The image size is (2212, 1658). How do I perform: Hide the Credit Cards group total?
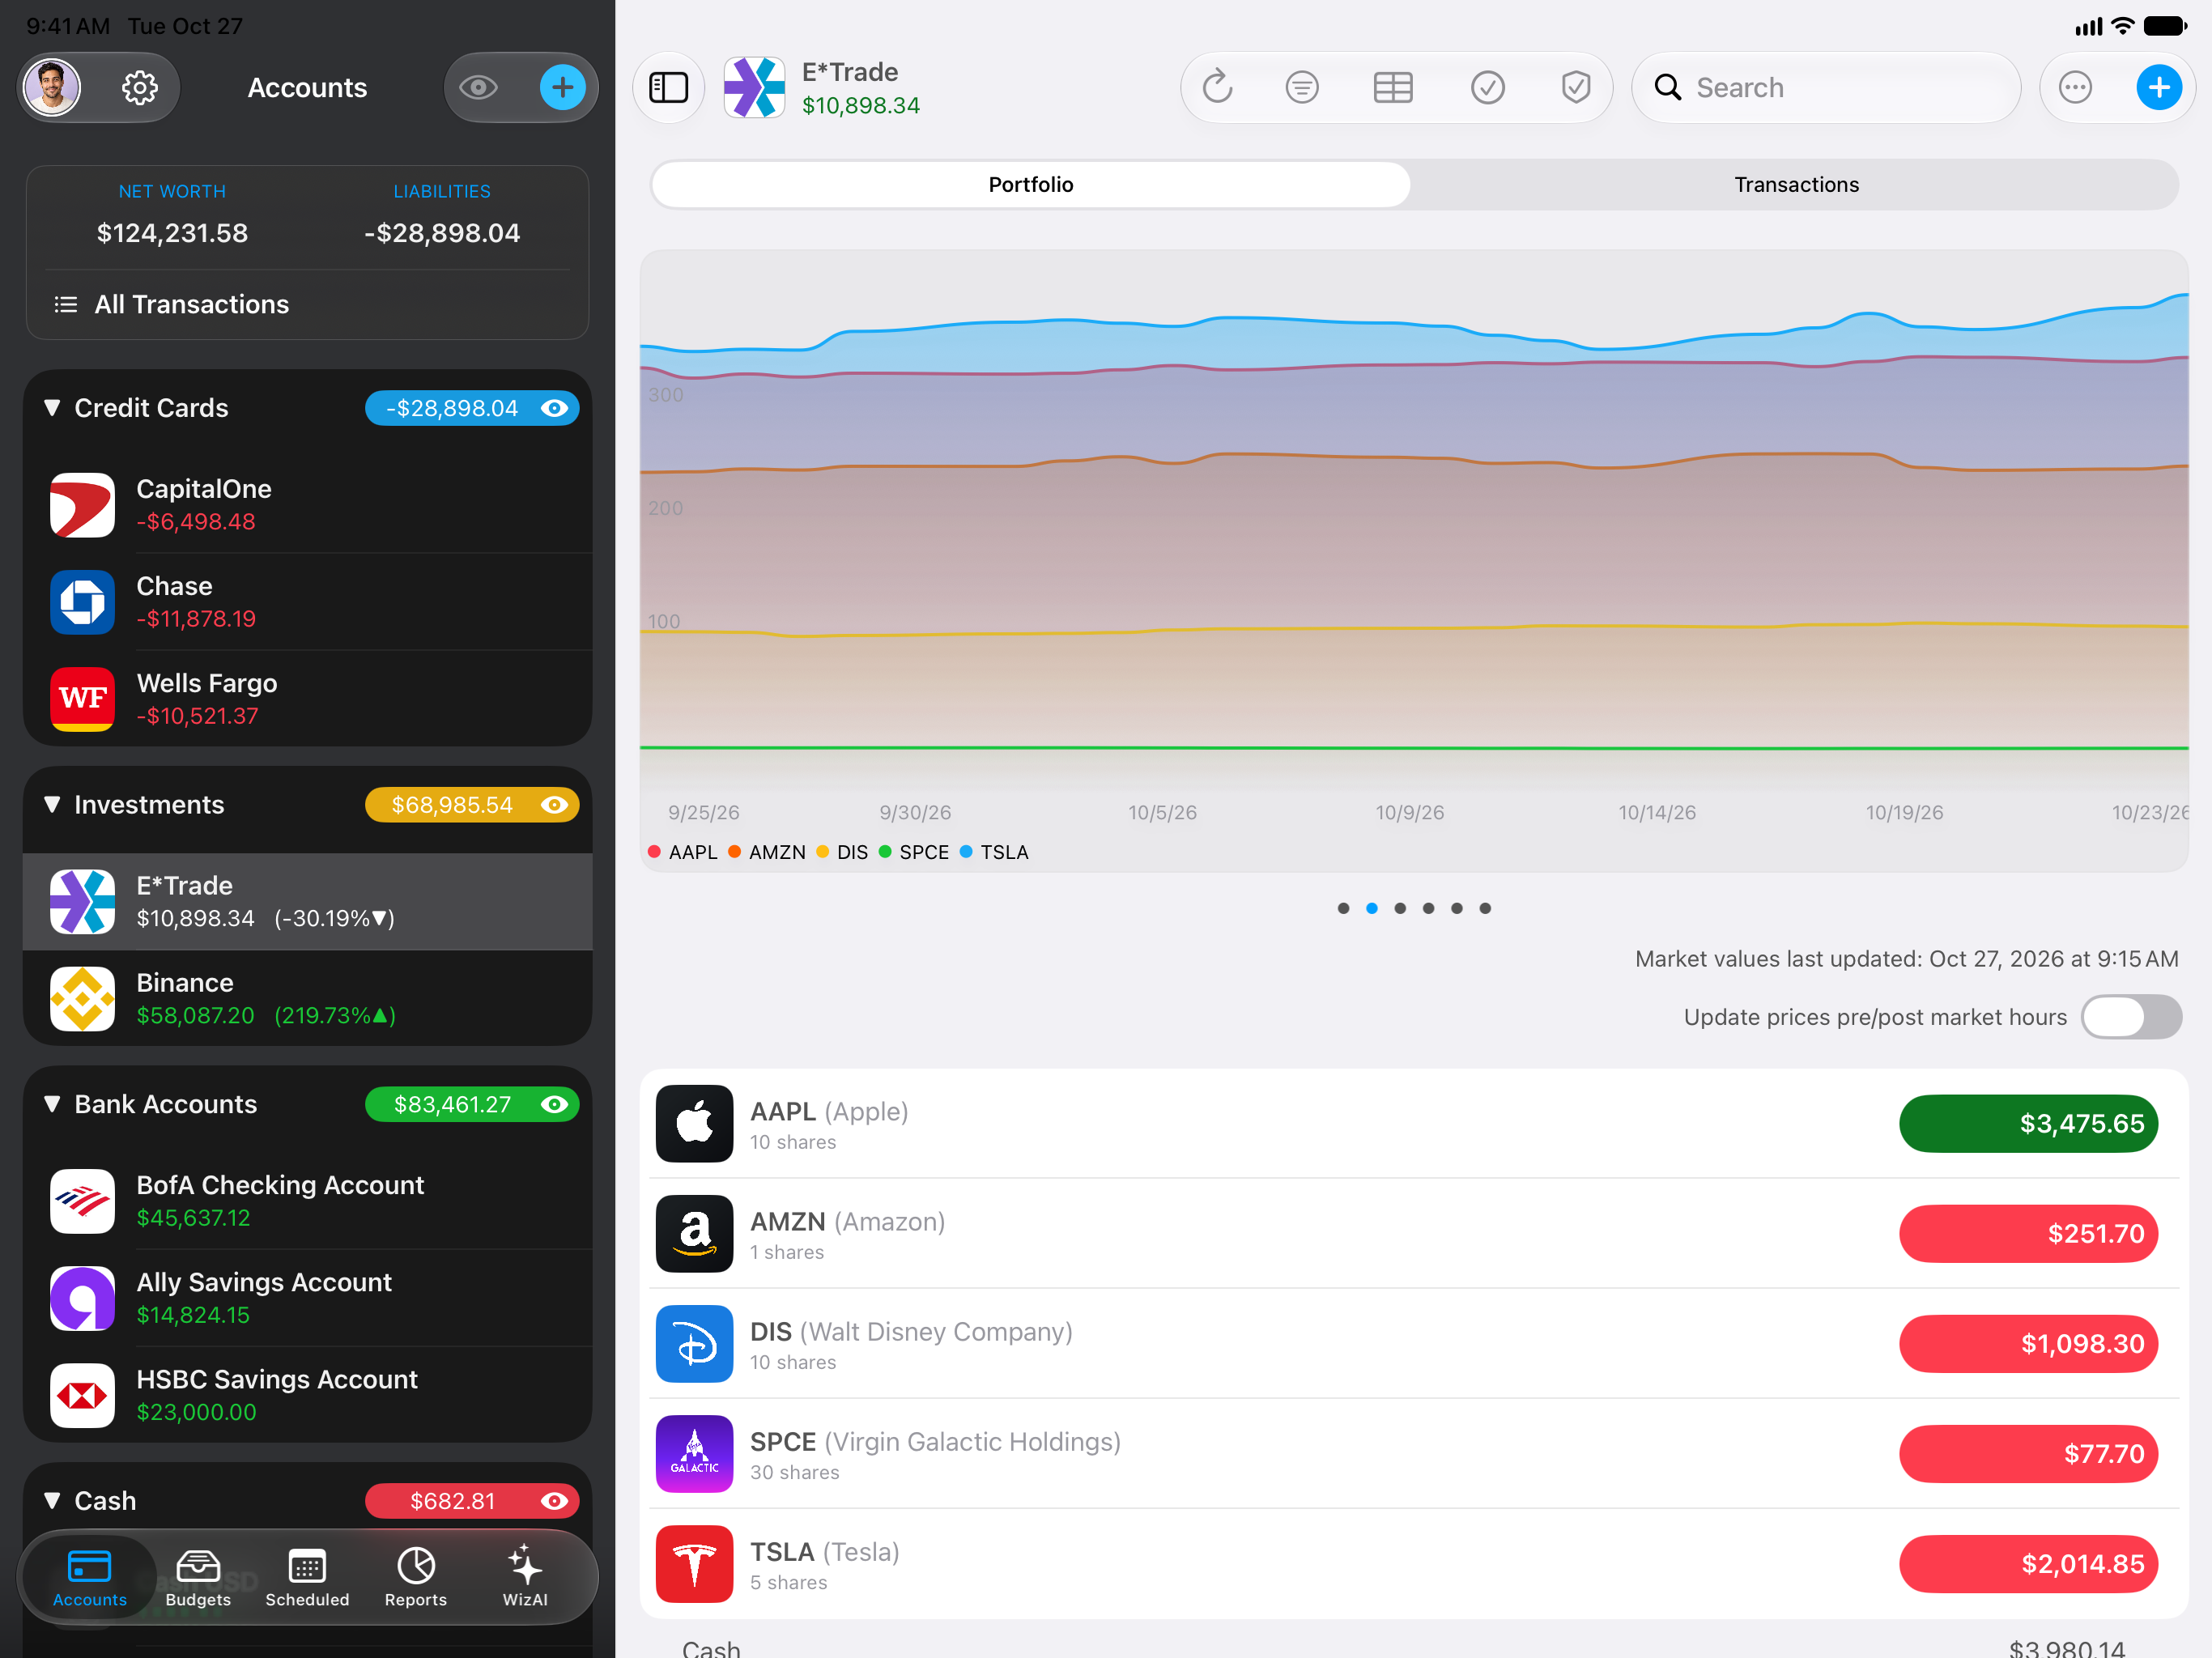[x=554, y=408]
